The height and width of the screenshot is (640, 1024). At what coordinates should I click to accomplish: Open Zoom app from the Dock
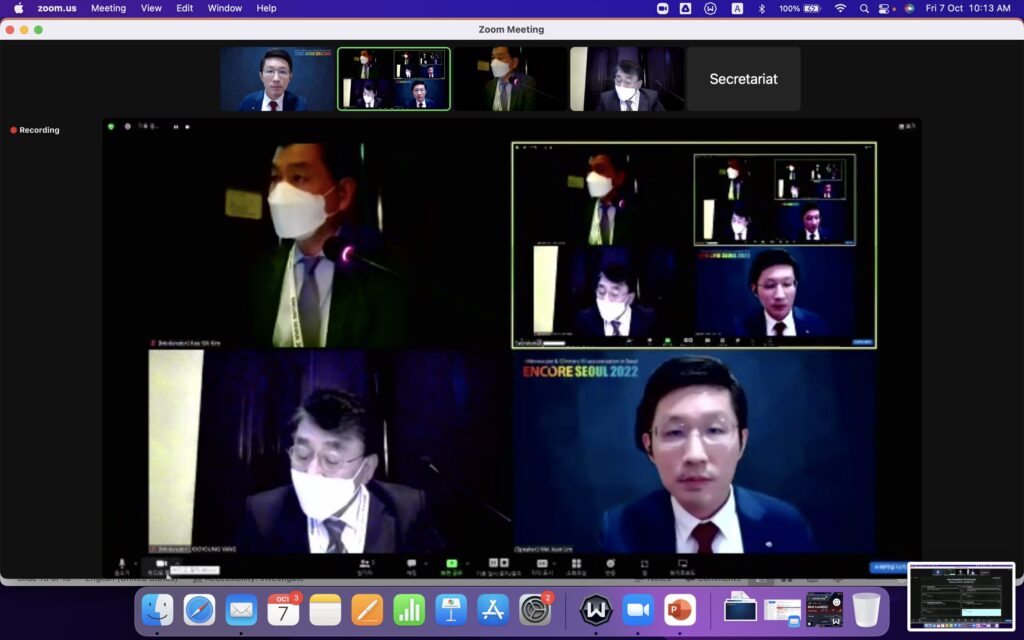[x=637, y=609]
